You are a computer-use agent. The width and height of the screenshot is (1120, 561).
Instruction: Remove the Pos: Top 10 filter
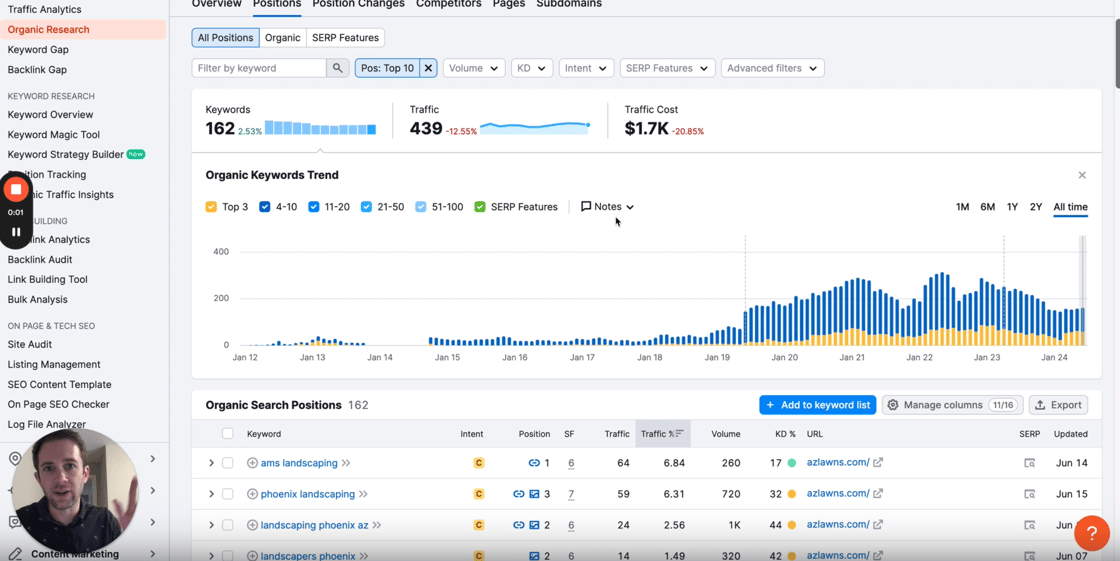[x=428, y=68]
